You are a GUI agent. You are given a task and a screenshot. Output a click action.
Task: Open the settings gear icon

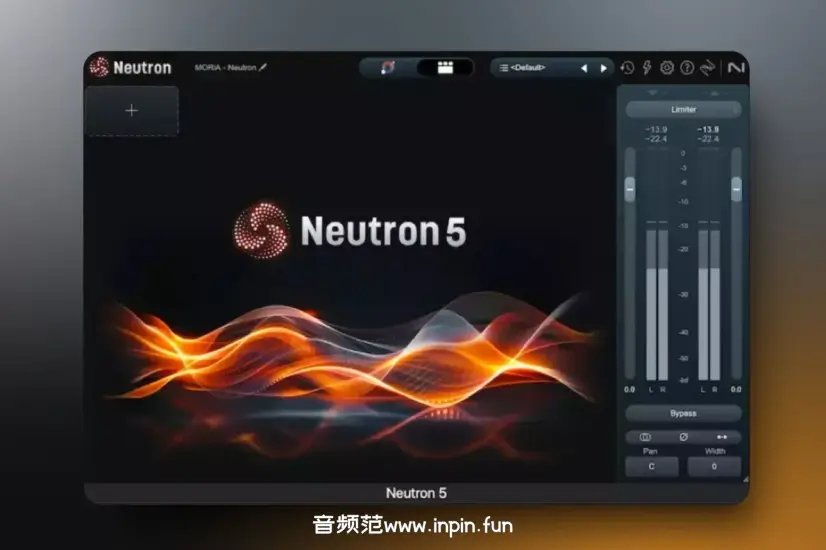[x=667, y=68]
